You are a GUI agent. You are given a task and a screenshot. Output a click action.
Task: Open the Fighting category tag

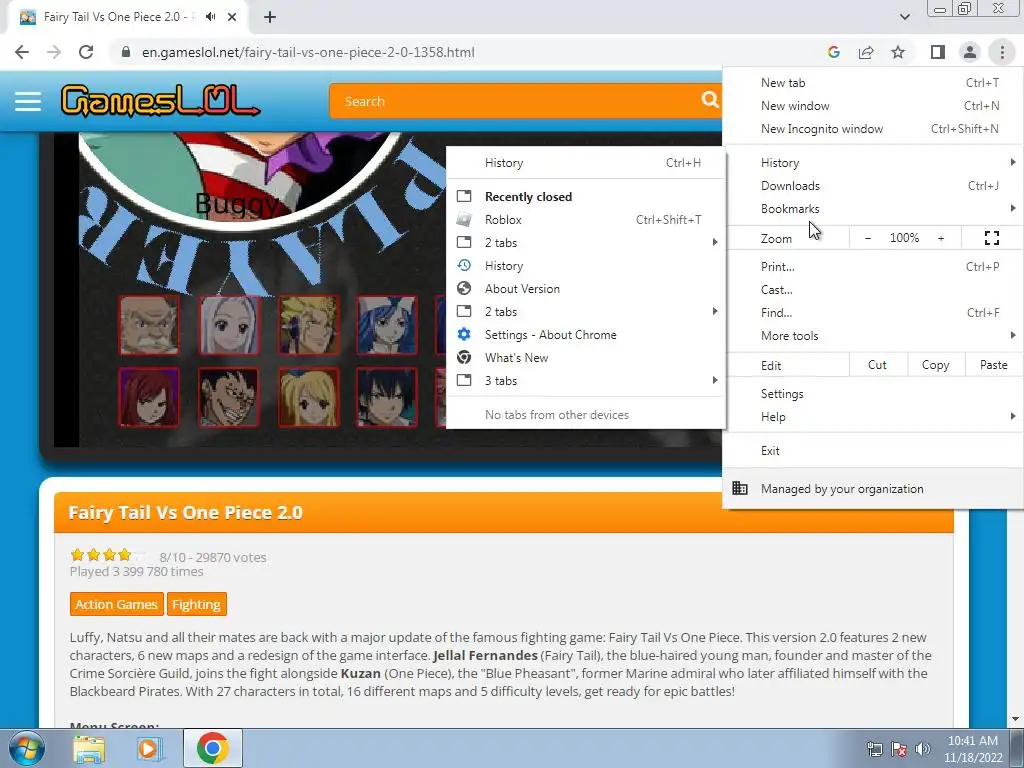pyautogui.click(x=197, y=604)
